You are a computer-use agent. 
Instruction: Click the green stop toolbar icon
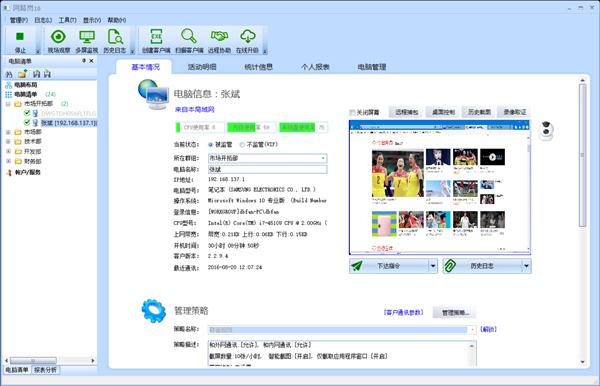[20, 36]
